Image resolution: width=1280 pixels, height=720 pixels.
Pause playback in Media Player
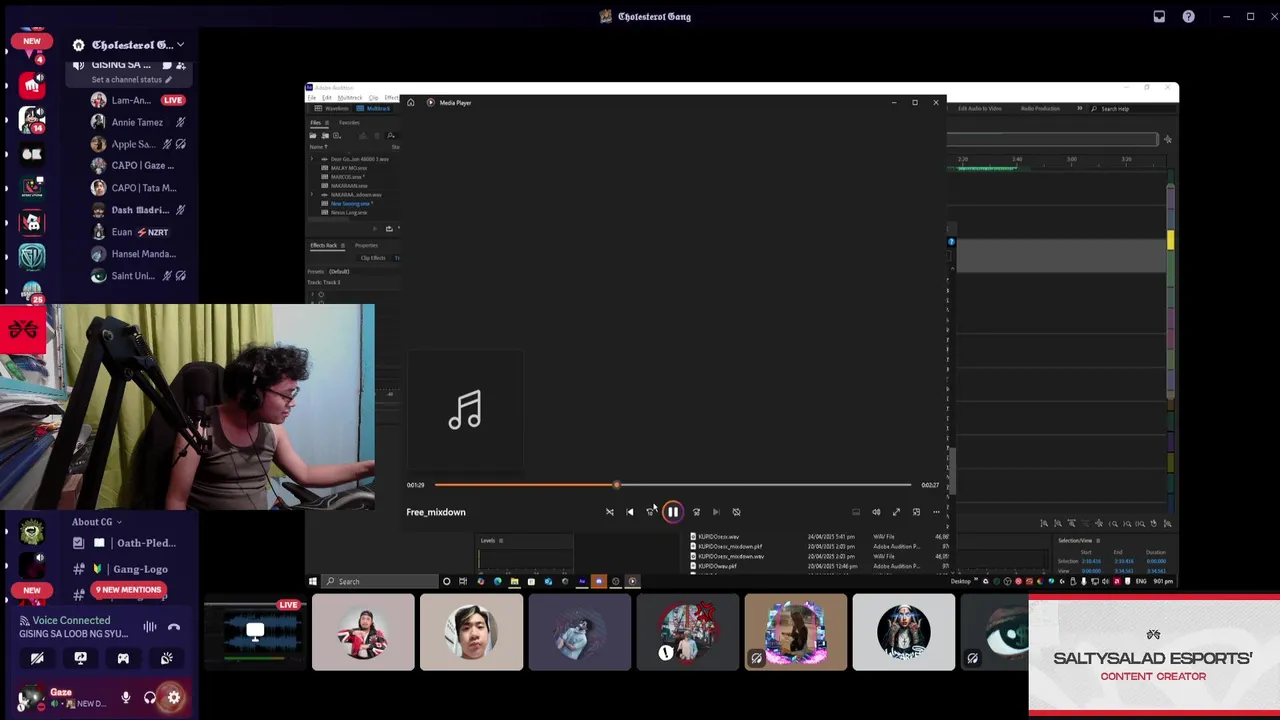pos(672,512)
